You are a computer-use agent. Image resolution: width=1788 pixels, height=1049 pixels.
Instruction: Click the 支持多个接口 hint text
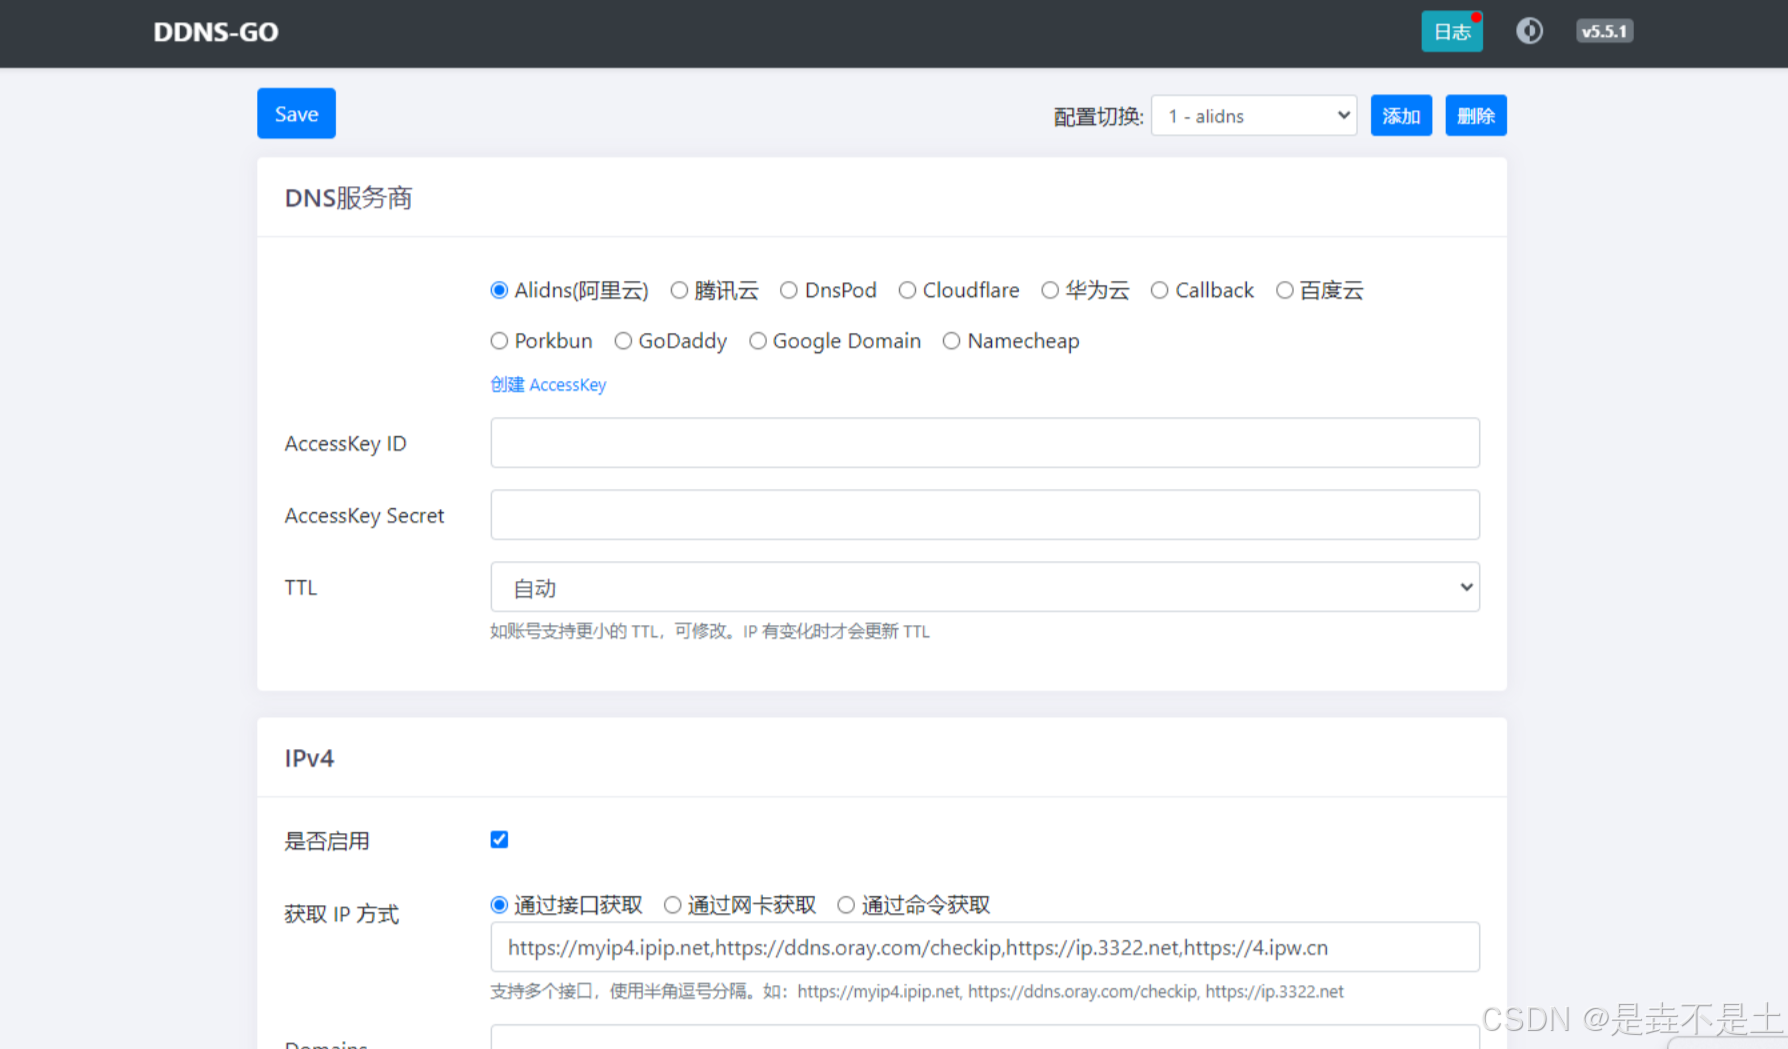pyautogui.click(x=917, y=991)
